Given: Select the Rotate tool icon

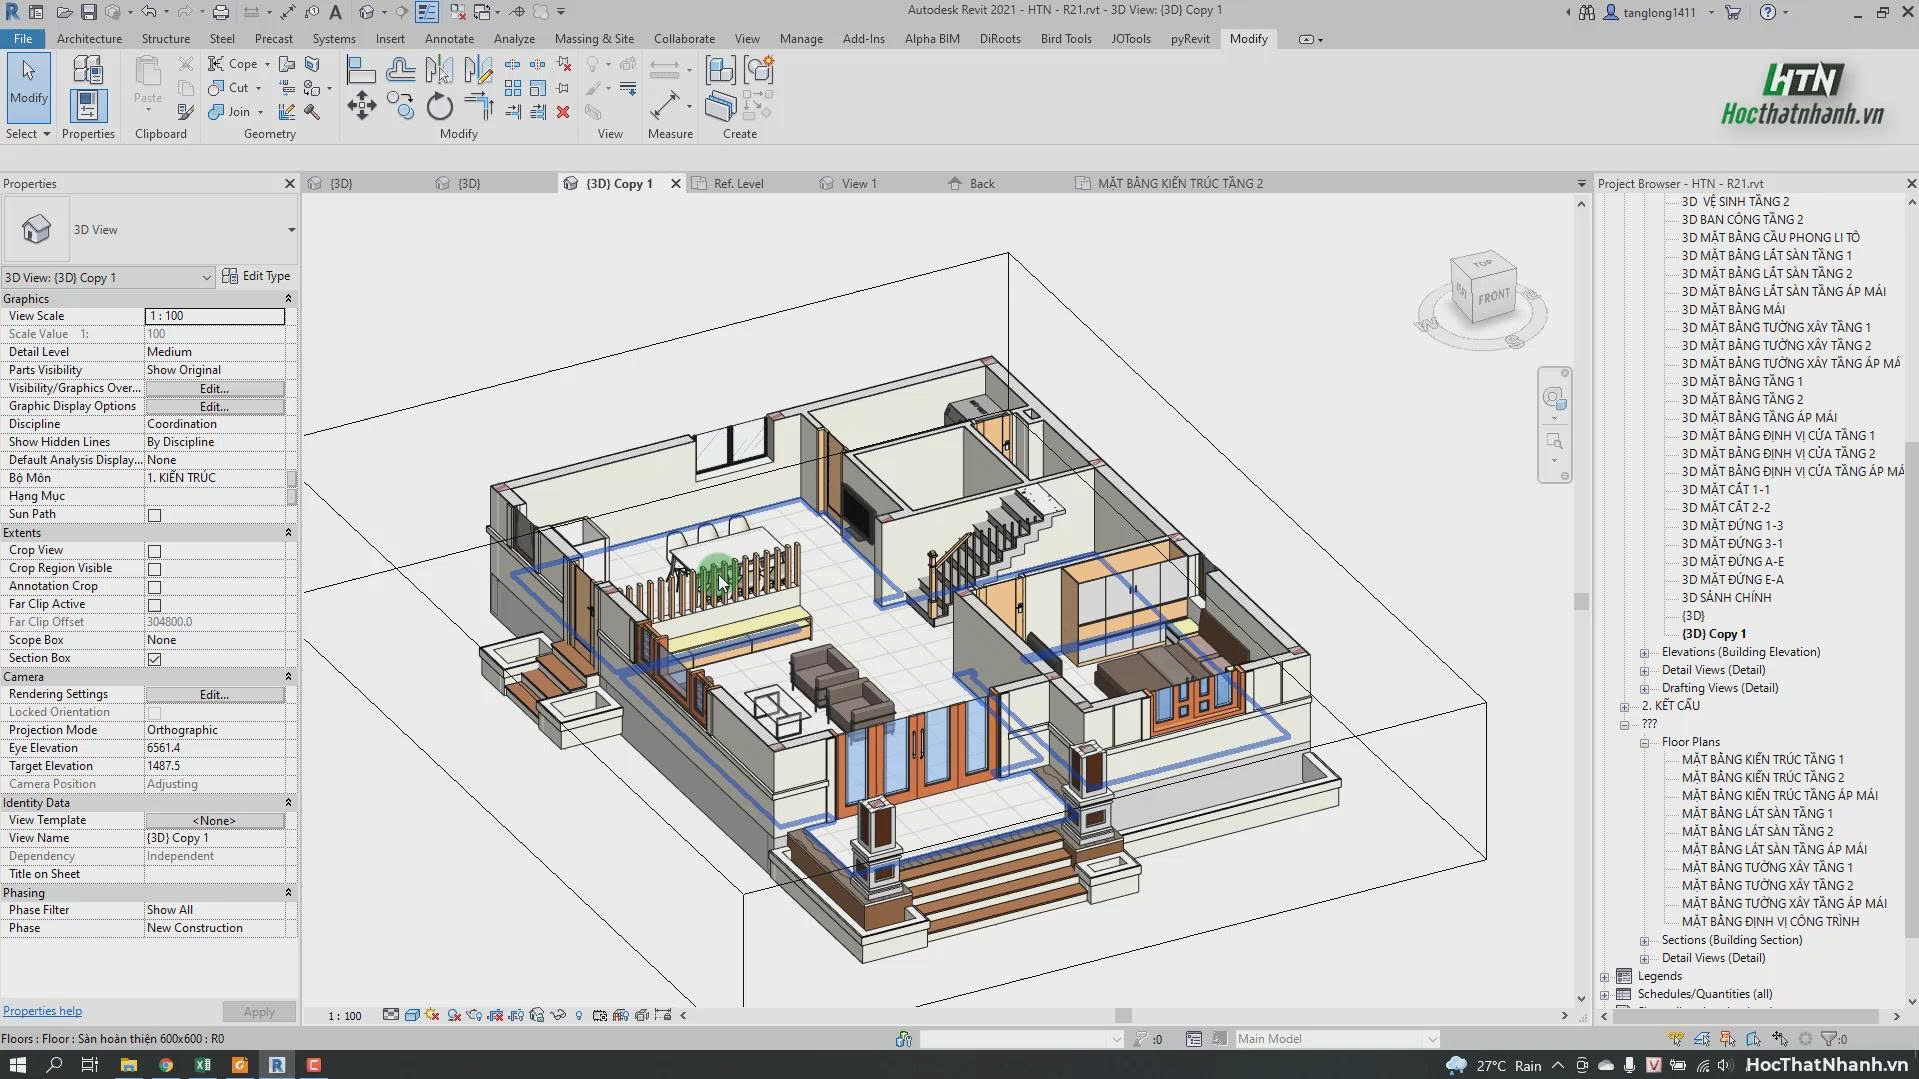Looking at the screenshot, I should click(439, 106).
